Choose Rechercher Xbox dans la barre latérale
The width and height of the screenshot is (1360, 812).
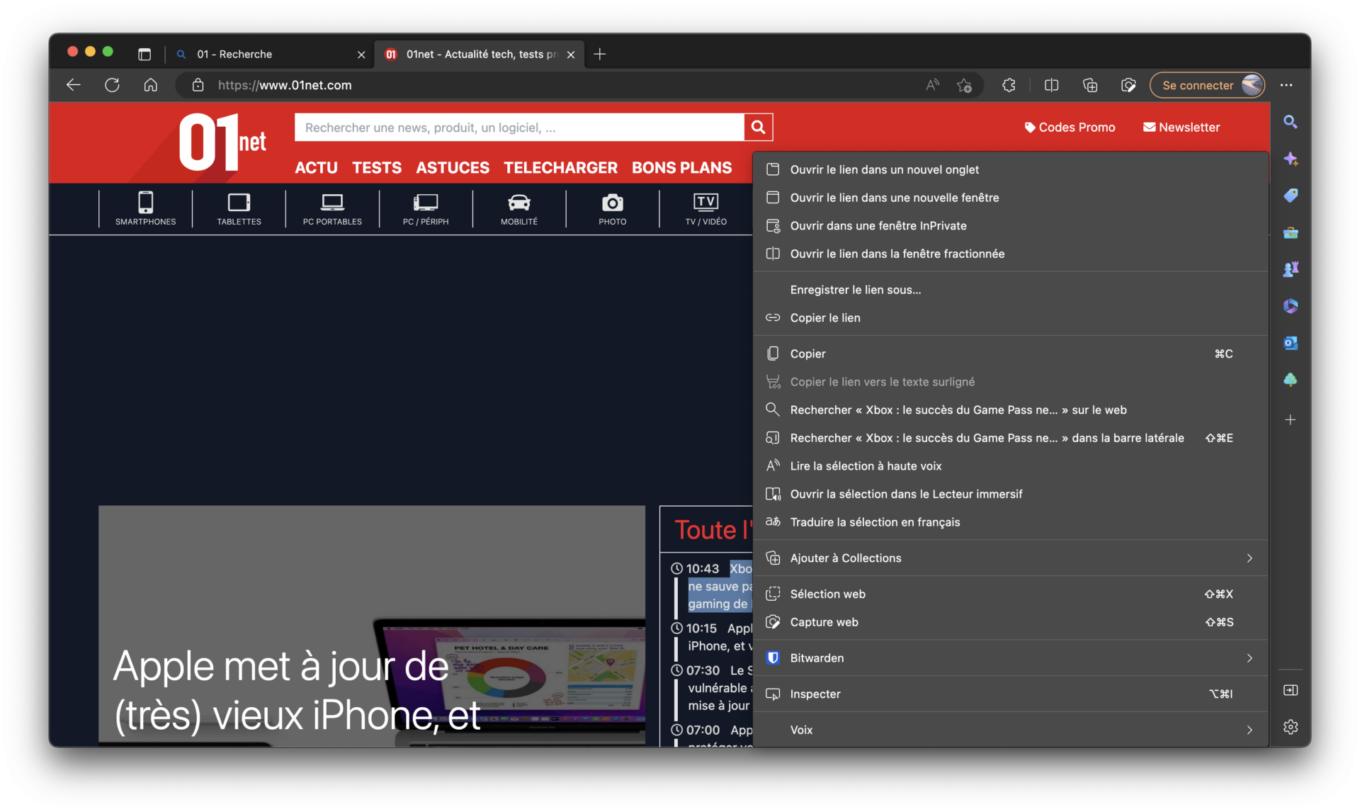tap(1010, 438)
